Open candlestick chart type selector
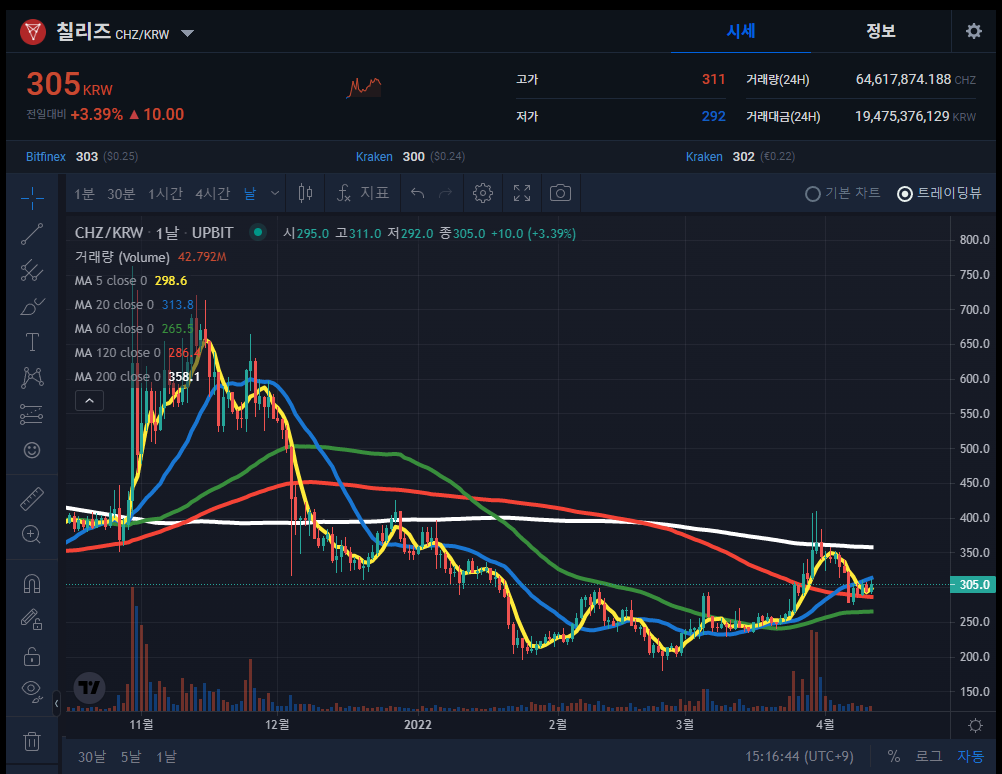 305,193
